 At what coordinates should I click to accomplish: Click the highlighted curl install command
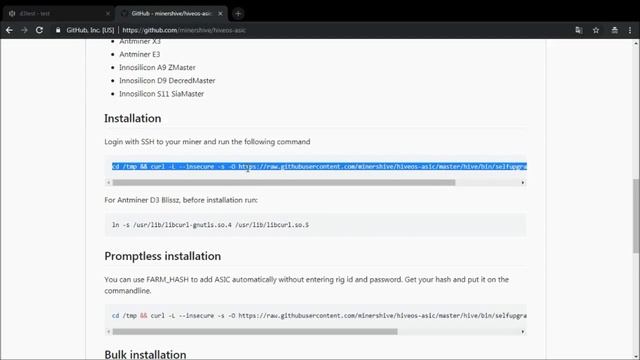click(319, 167)
